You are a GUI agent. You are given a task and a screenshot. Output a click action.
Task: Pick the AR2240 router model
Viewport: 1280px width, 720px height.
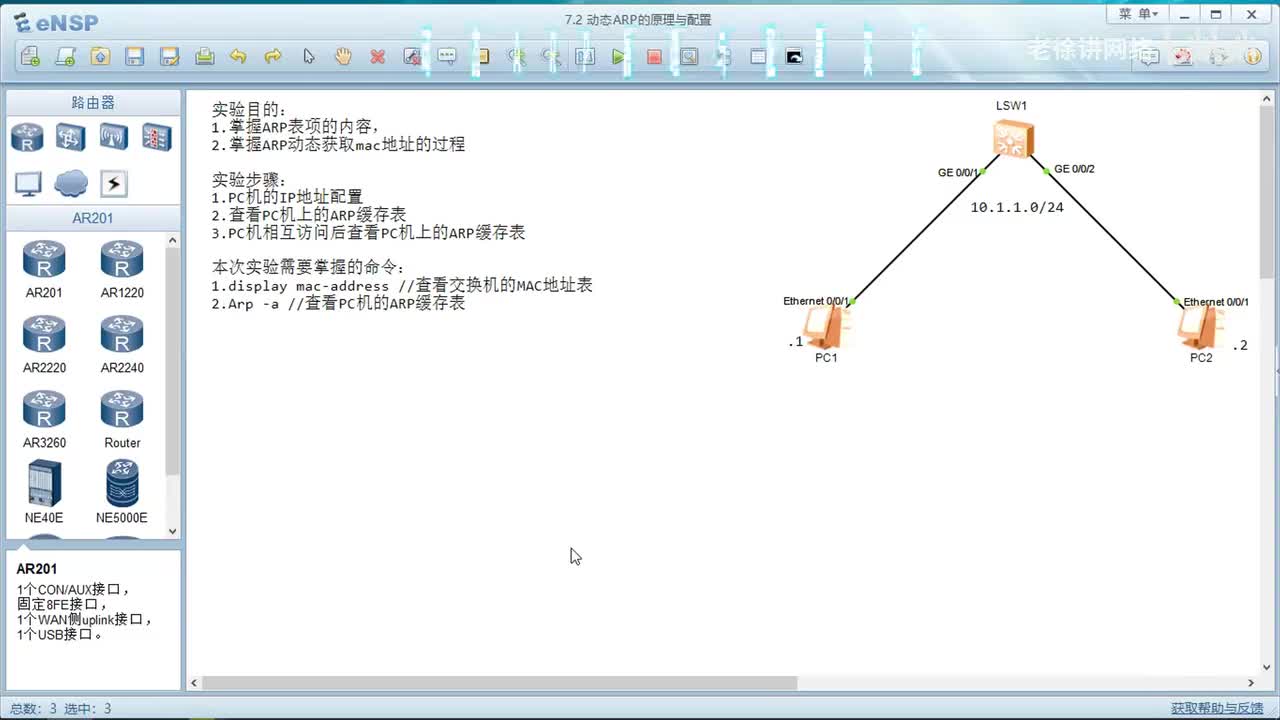[x=122, y=344]
